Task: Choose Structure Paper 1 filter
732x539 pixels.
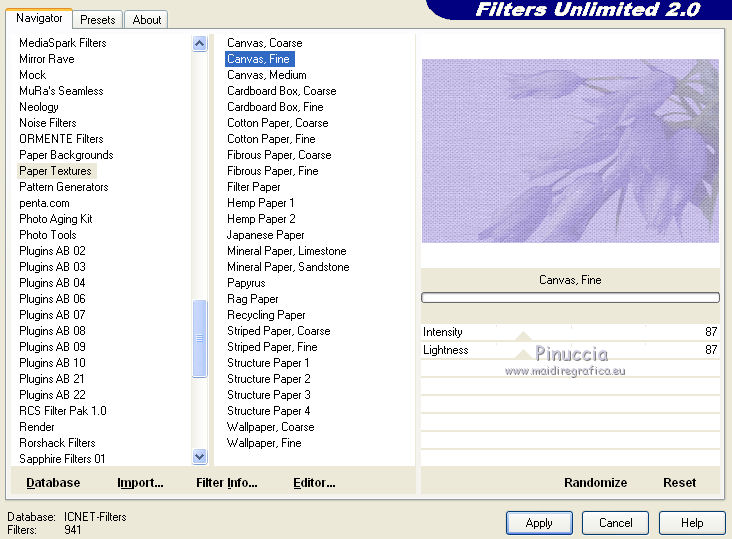Action: click(268, 363)
